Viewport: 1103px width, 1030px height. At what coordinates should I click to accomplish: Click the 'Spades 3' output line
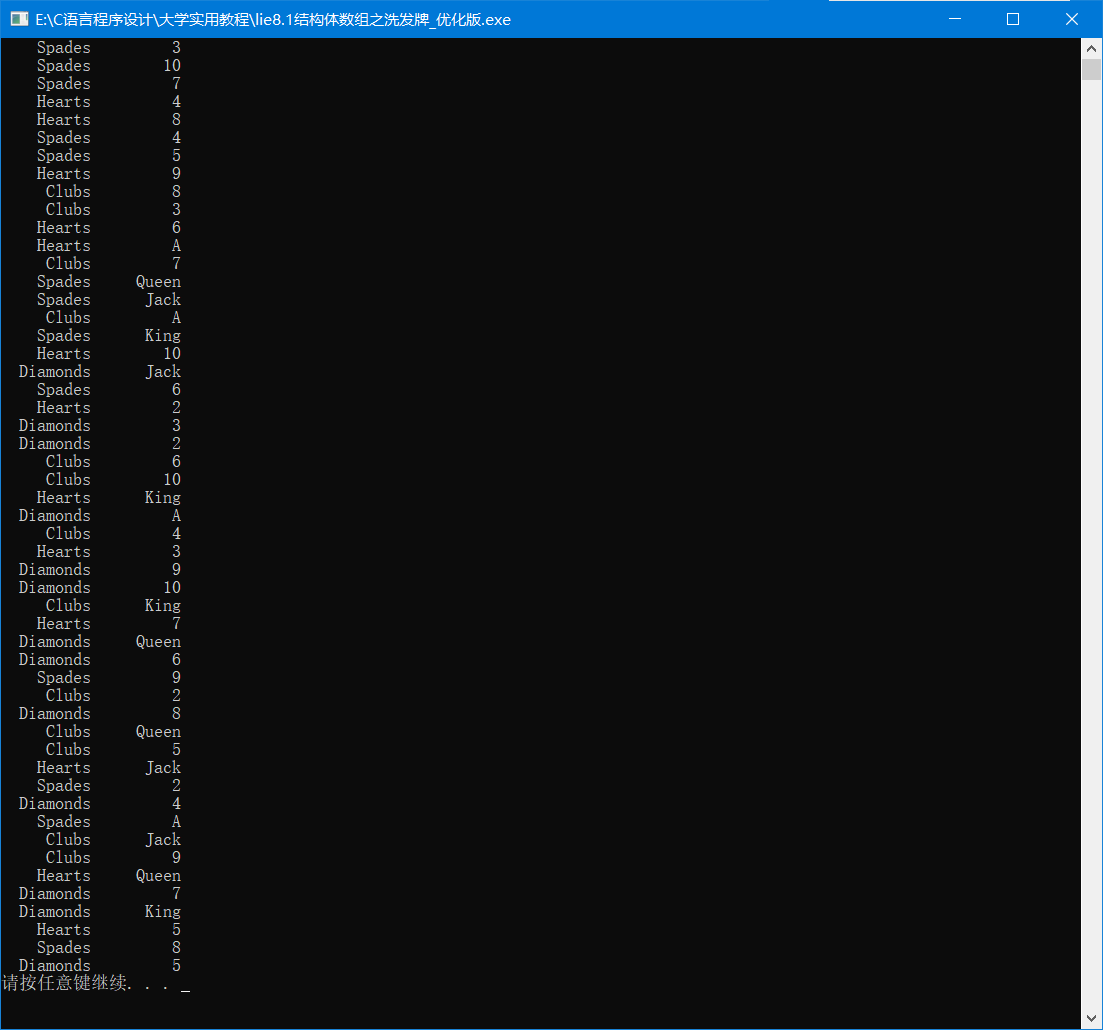click(108, 48)
